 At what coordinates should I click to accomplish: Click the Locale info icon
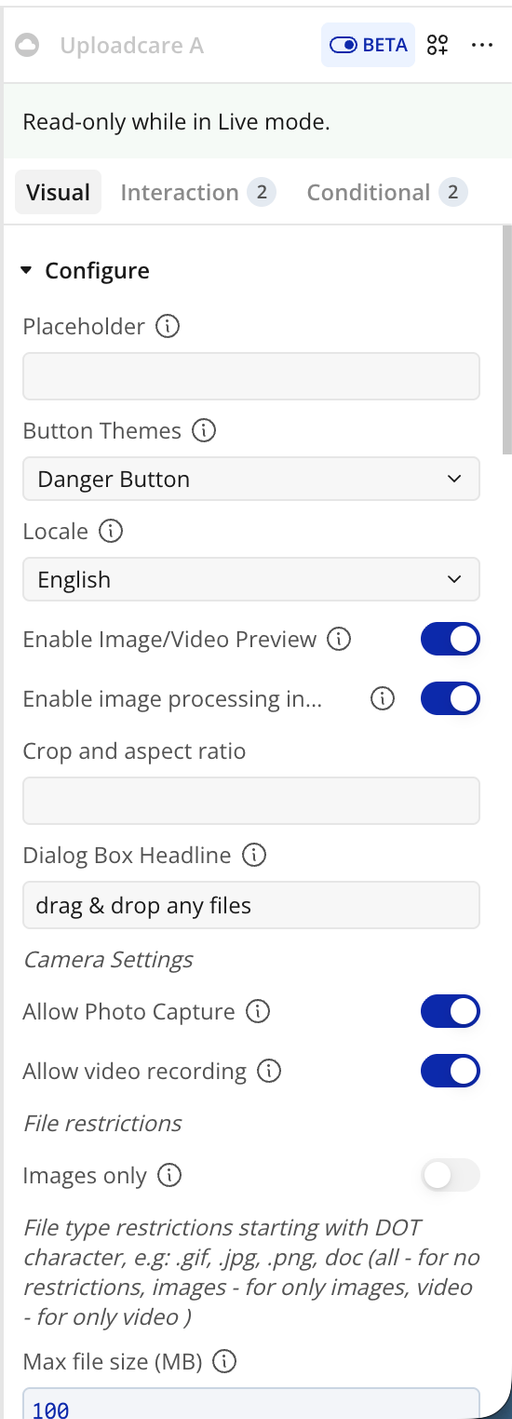click(112, 531)
